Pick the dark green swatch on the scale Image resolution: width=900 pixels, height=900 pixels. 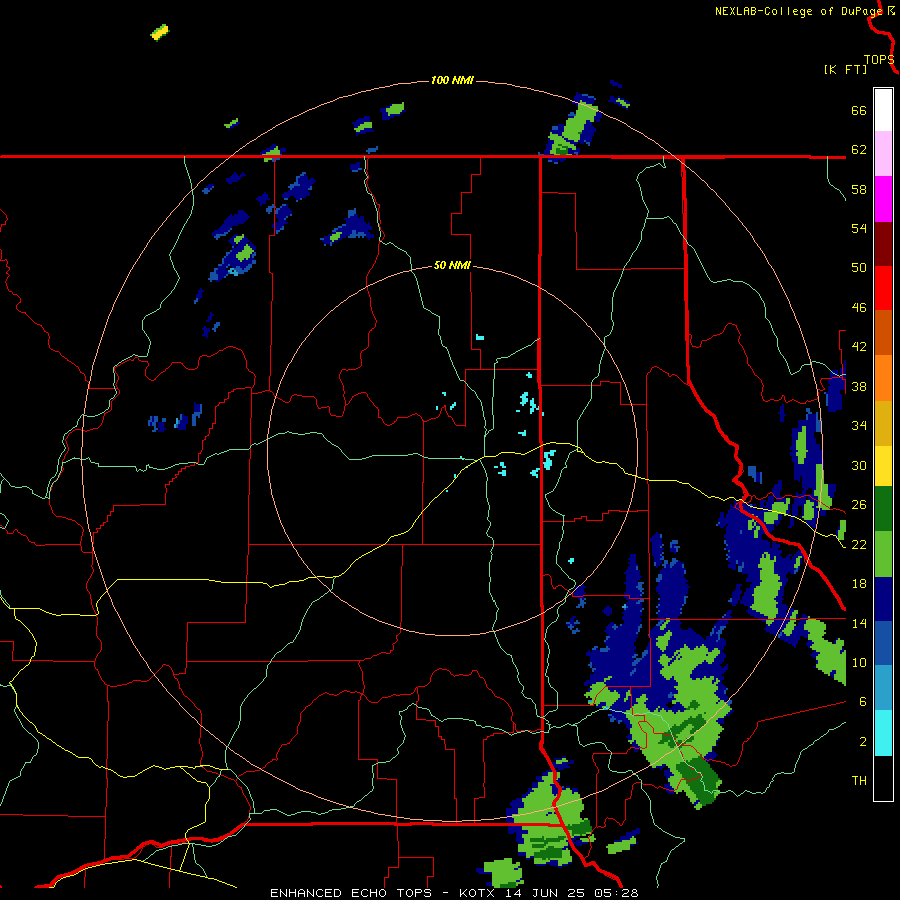coord(883,509)
